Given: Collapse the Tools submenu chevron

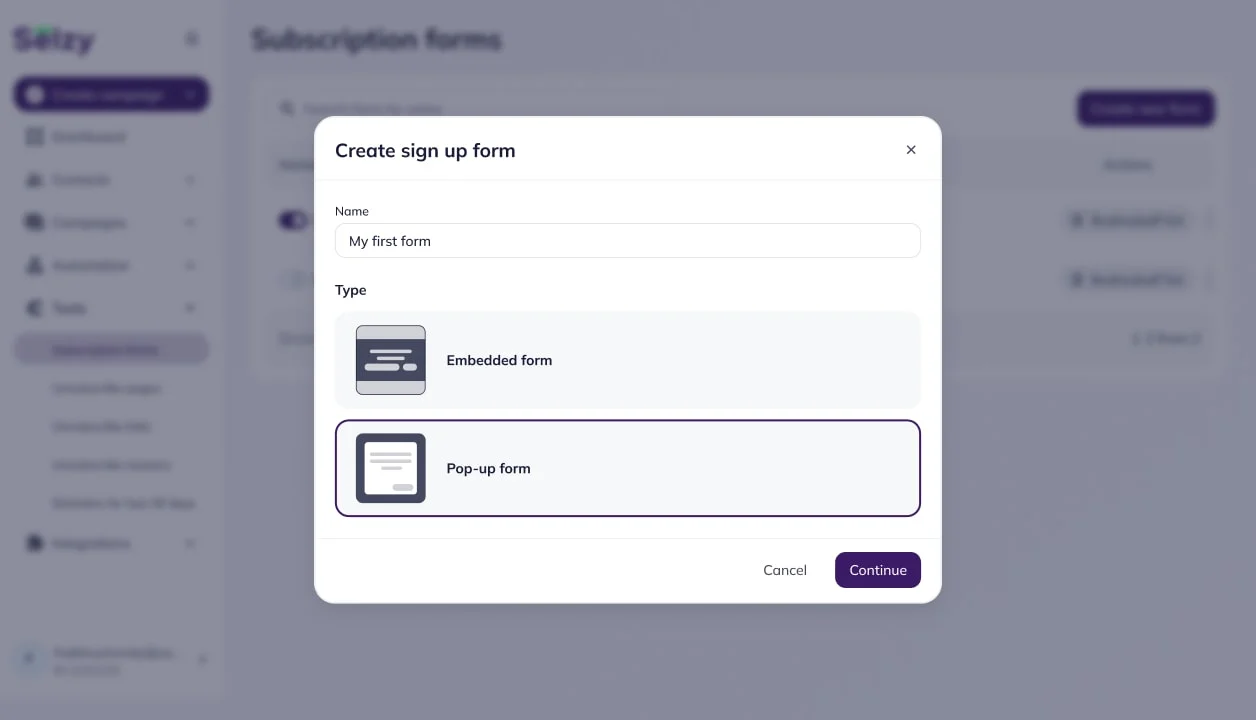Looking at the screenshot, I should 190,308.
